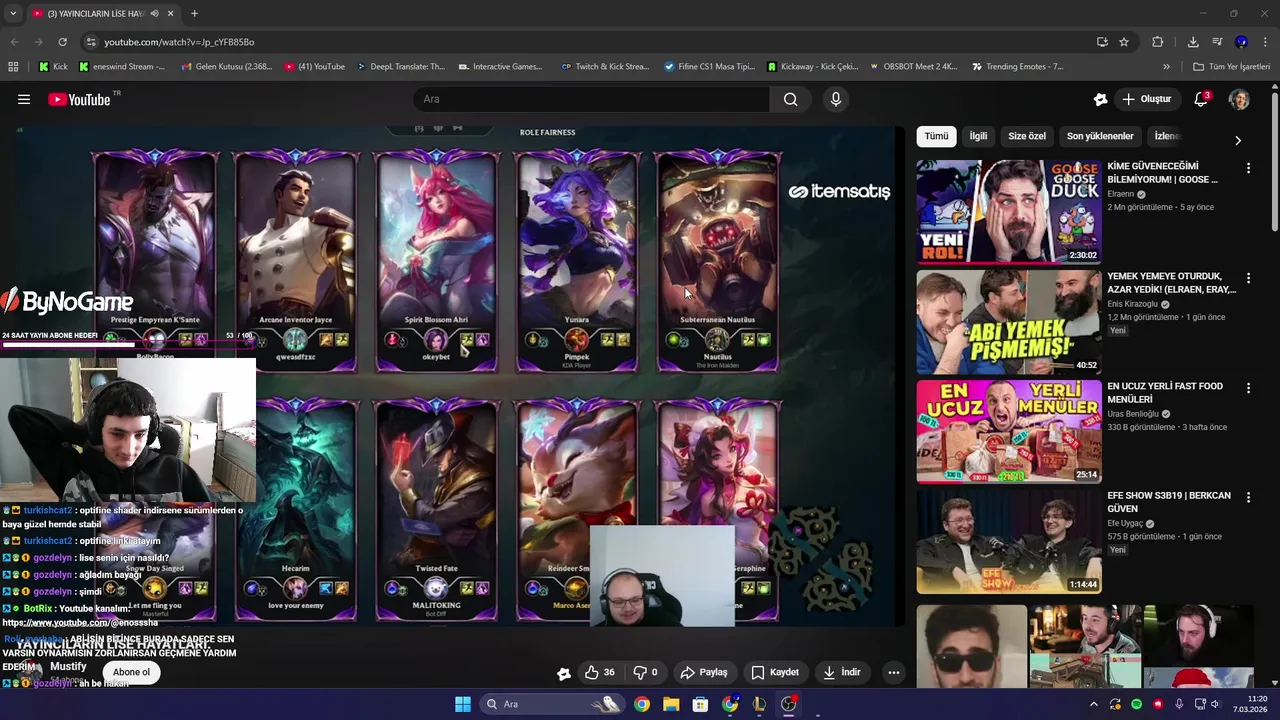1280x720 pixels.
Task: Open the DeepL Translate bookmark
Action: click(x=400, y=67)
